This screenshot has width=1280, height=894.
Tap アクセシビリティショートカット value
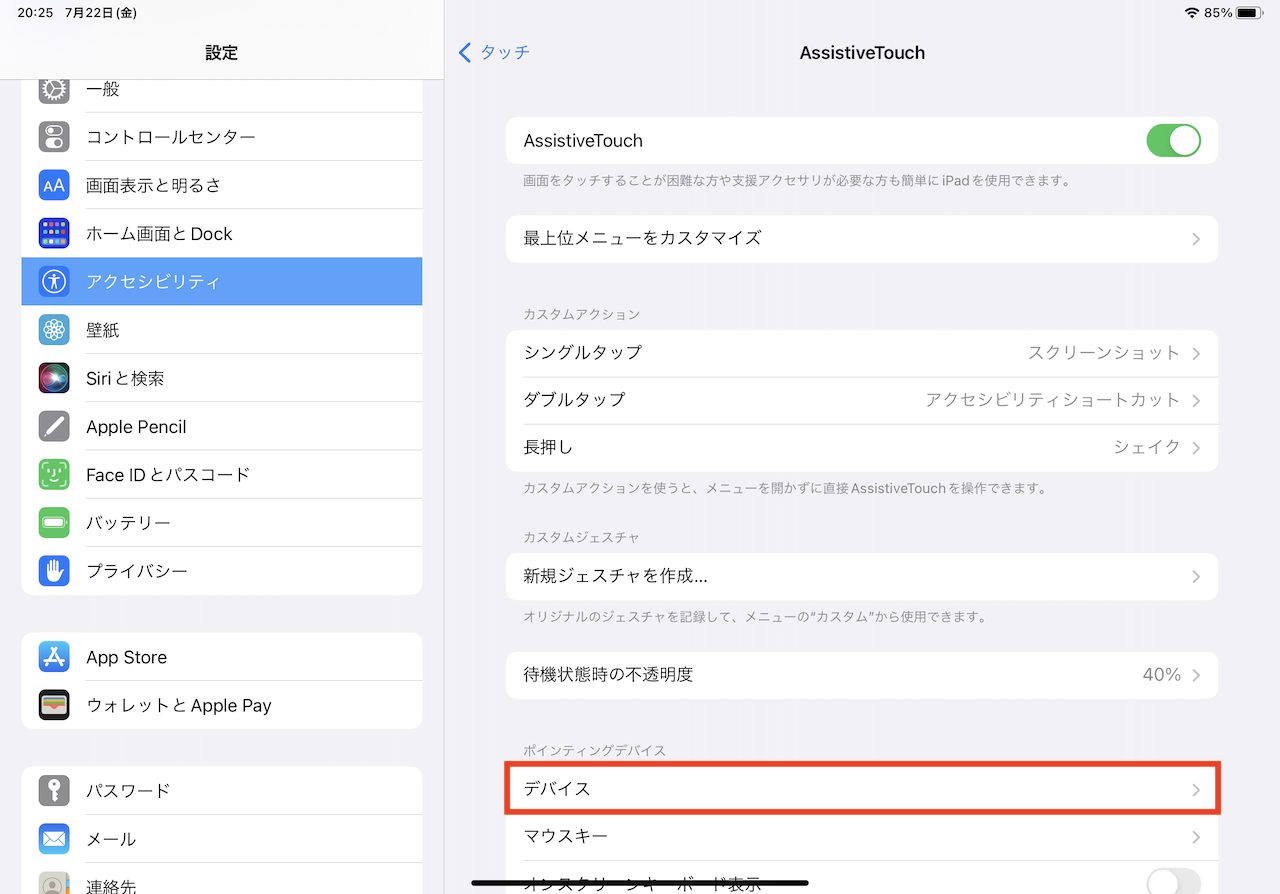1053,400
